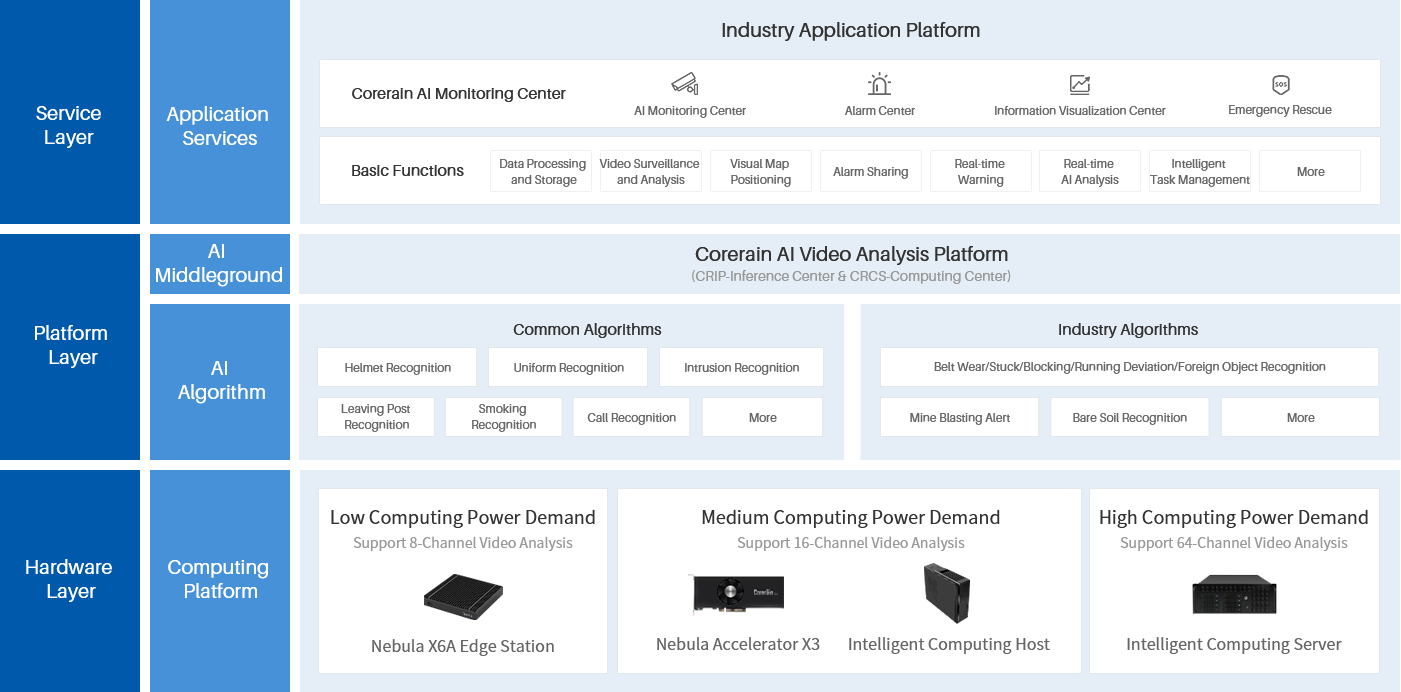This screenshot has height=692, width=1401.
Task: Select the Computing Platform sidebar item
Action: click(219, 579)
